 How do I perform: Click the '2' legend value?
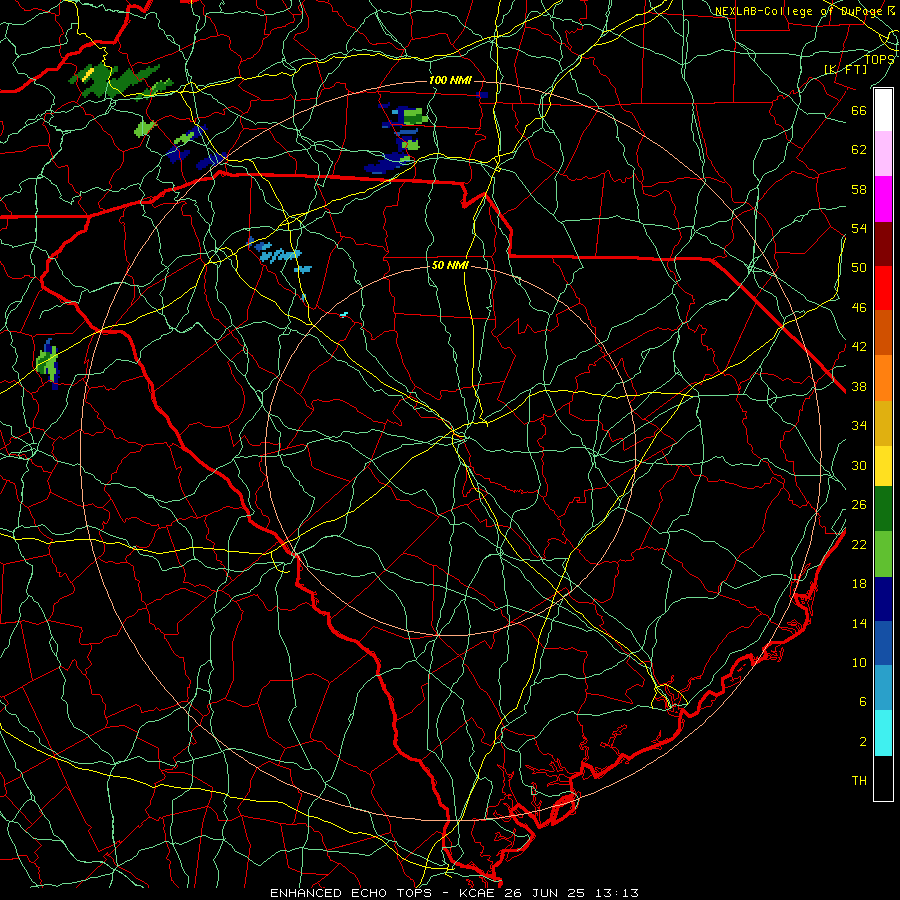click(x=863, y=742)
